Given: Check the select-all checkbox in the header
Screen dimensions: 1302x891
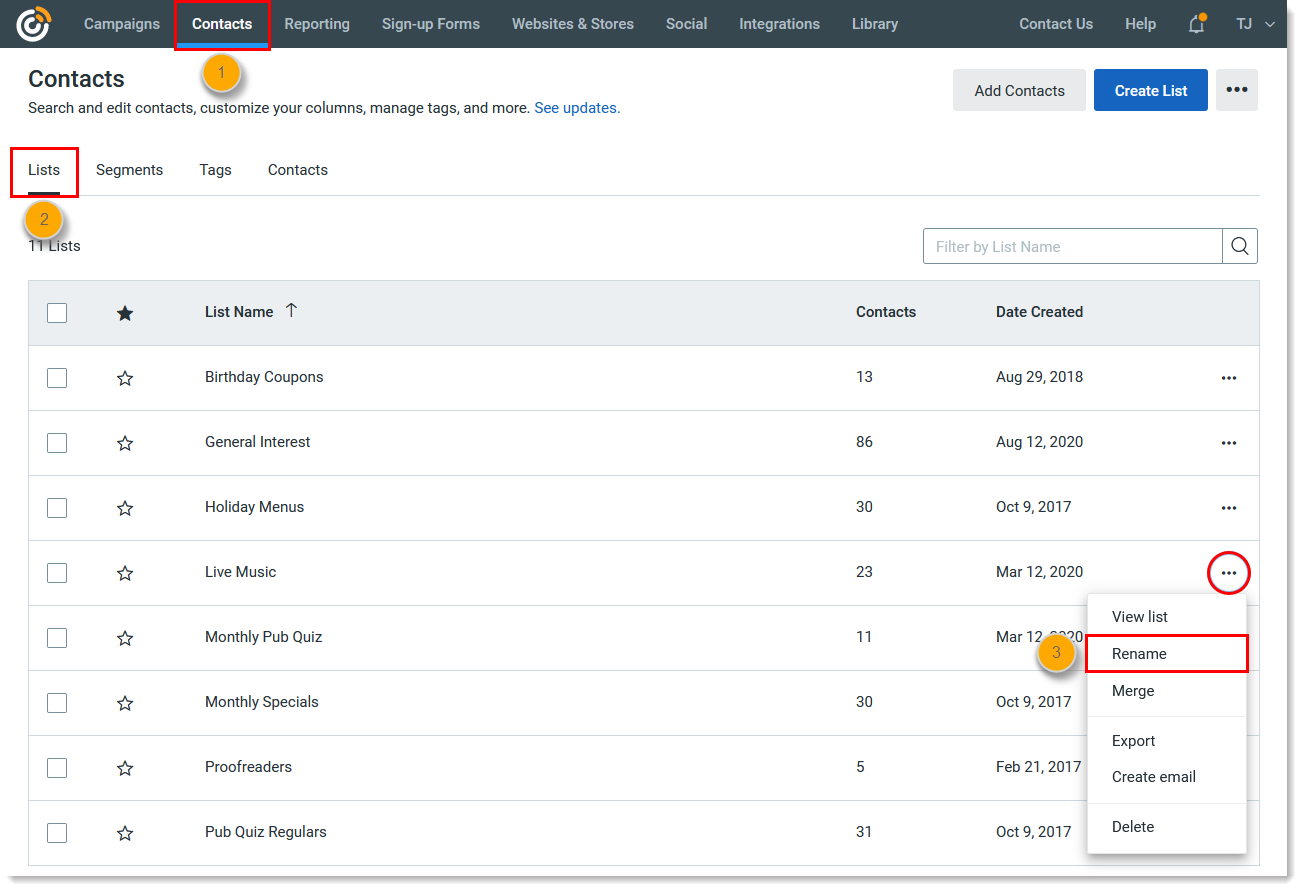Looking at the screenshot, I should tap(57, 312).
